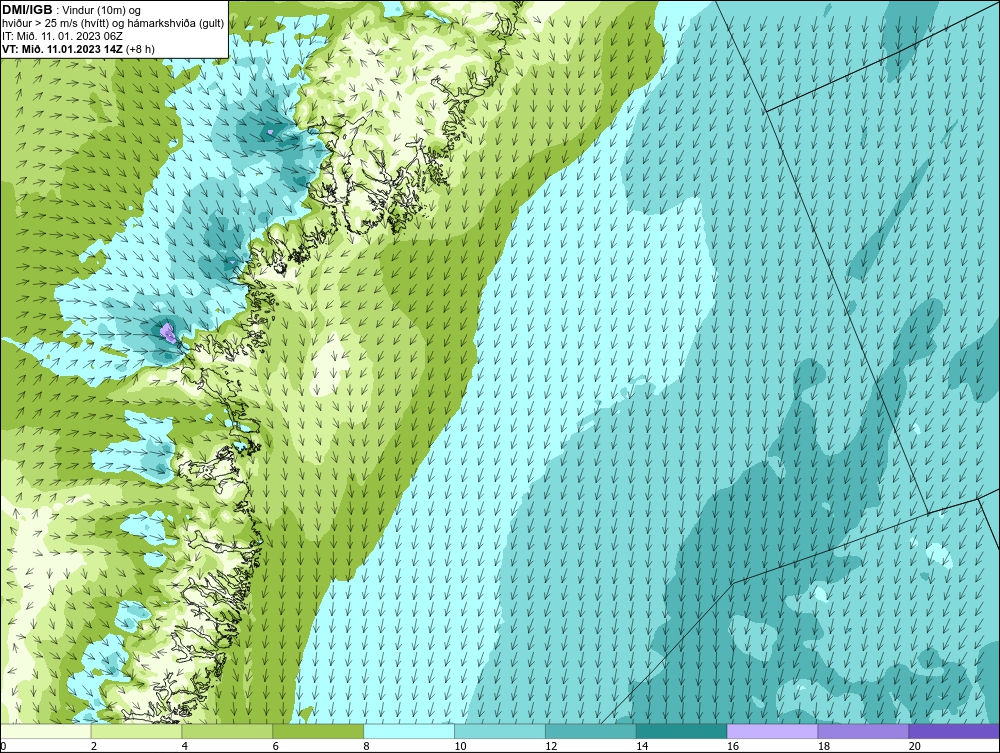Click the 0–2 m/s pale cream legend swatch
This screenshot has height=753, width=1000.
[x=46, y=731]
